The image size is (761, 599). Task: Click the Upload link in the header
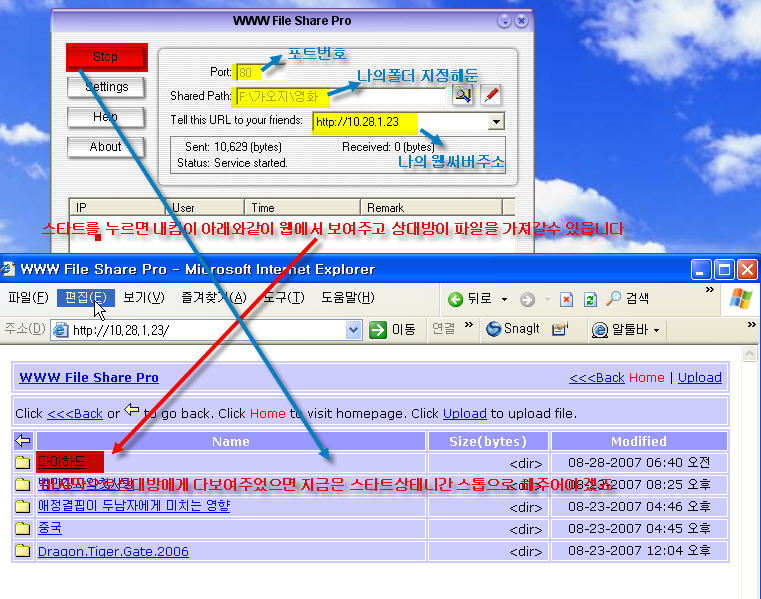(699, 378)
